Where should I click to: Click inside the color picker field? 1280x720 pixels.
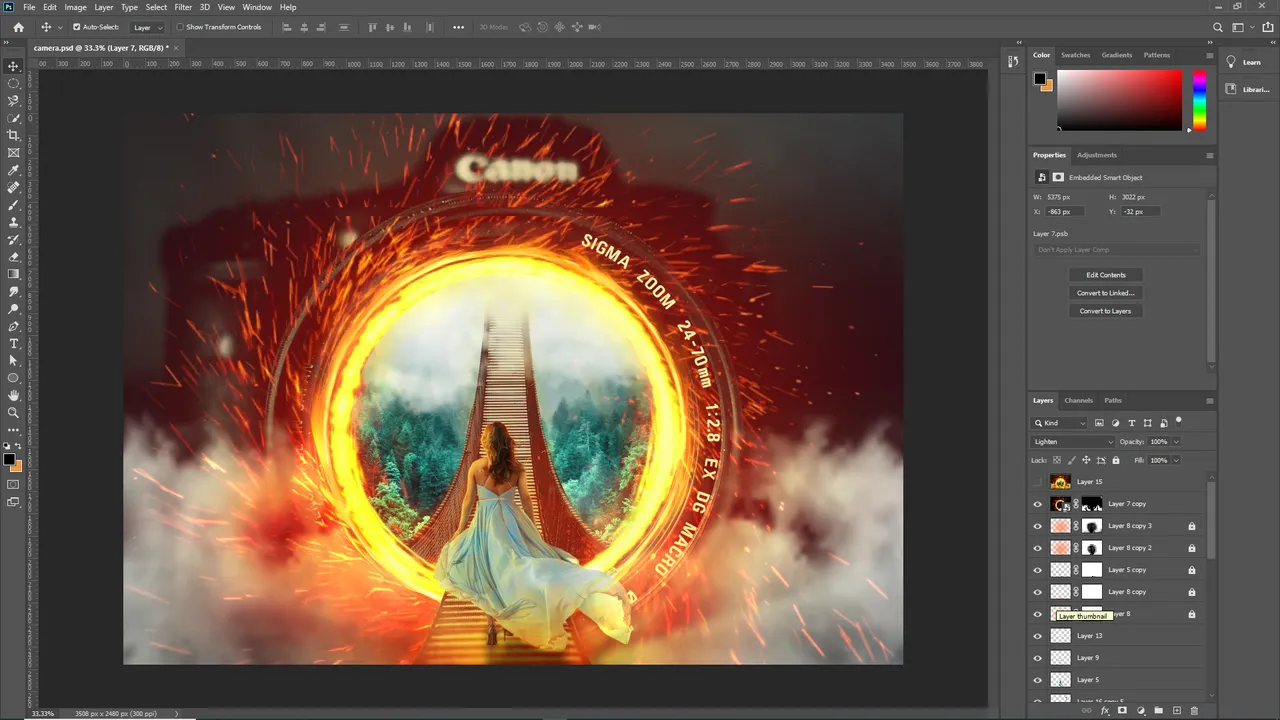pyautogui.click(x=1120, y=100)
